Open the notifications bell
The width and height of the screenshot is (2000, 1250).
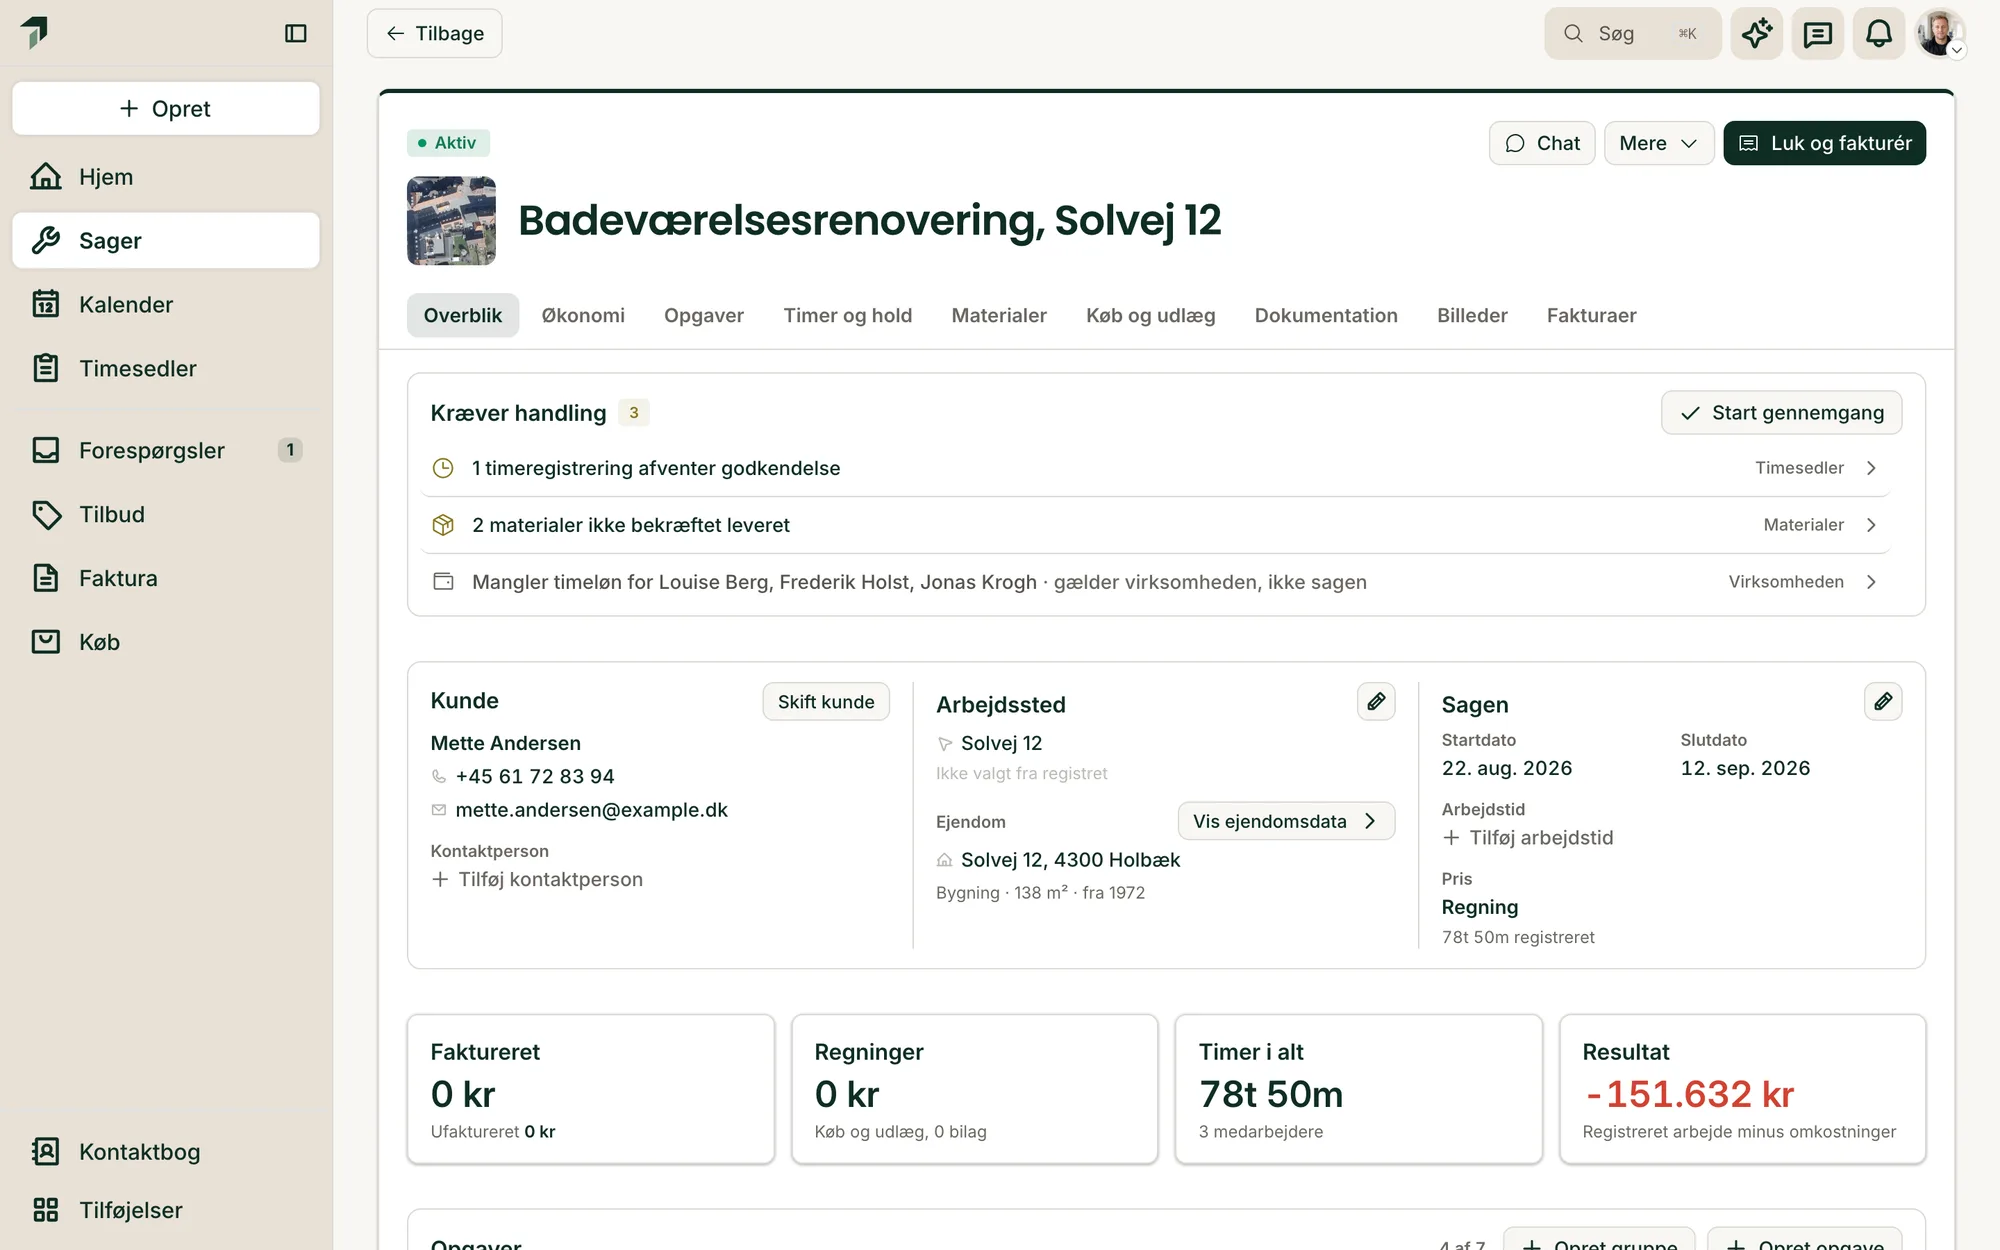pos(1879,33)
